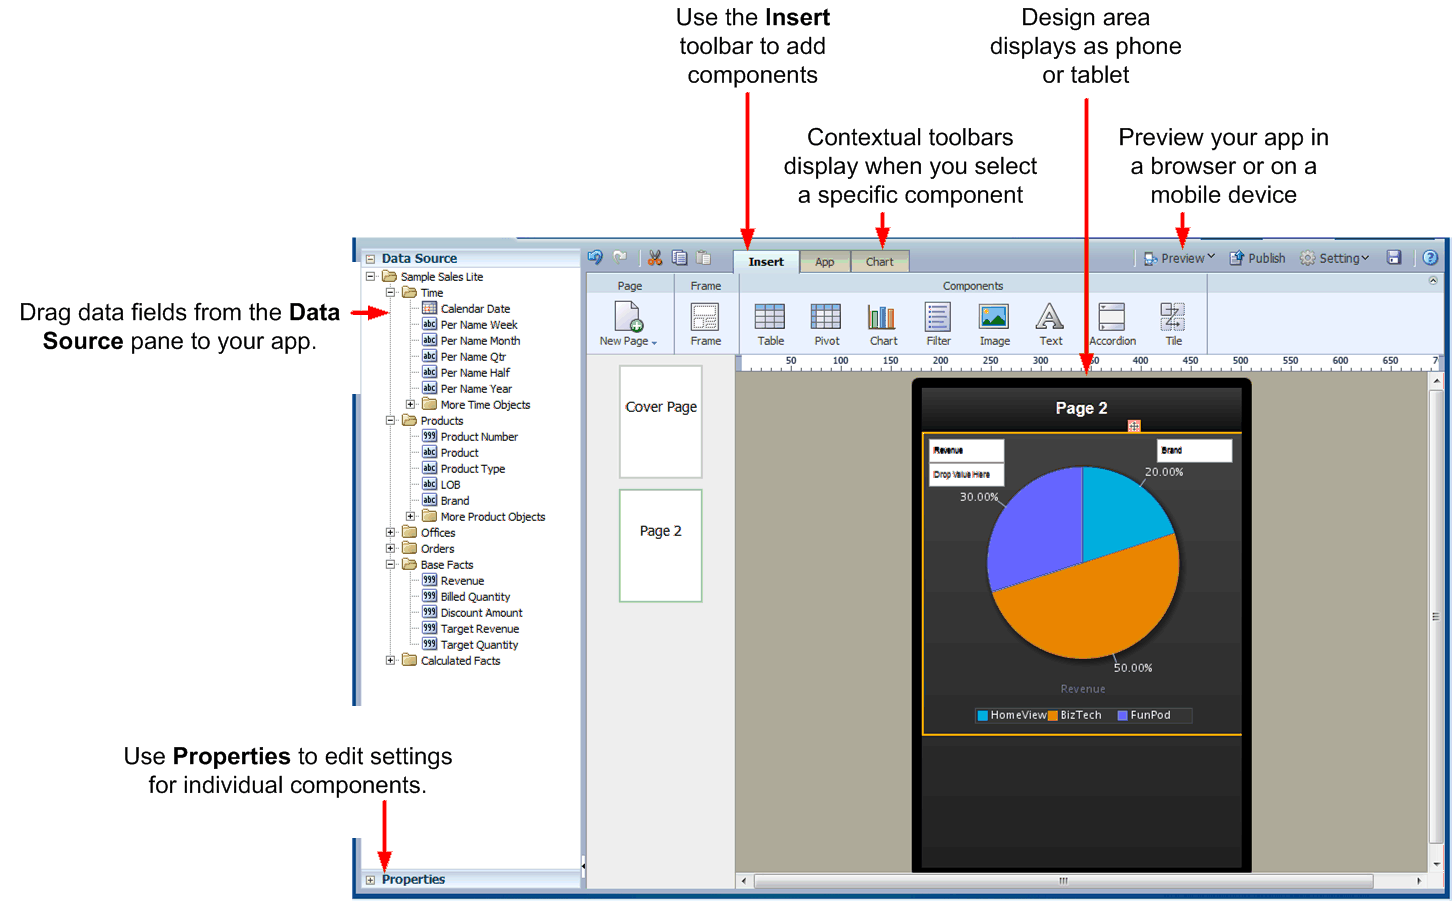Click the horizontal scrollbar under design area
The width and height of the screenshot is (1452, 901).
pyautogui.click(x=1064, y=881)
